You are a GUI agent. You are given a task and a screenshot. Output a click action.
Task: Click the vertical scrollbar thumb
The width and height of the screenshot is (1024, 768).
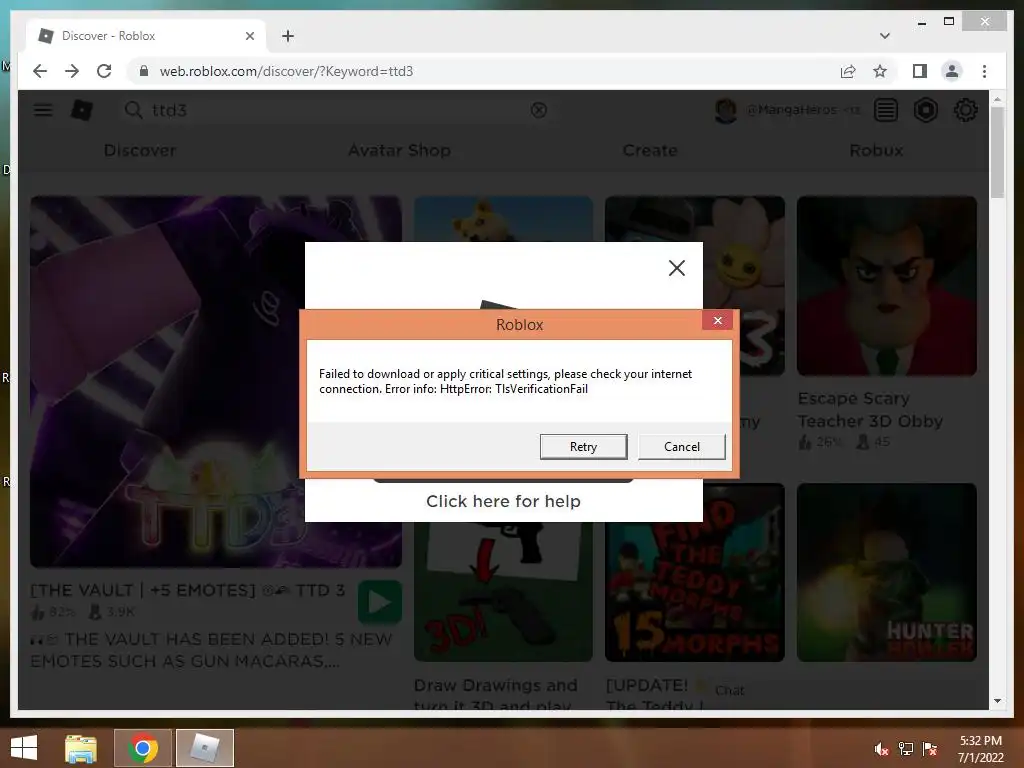[997, 152]
